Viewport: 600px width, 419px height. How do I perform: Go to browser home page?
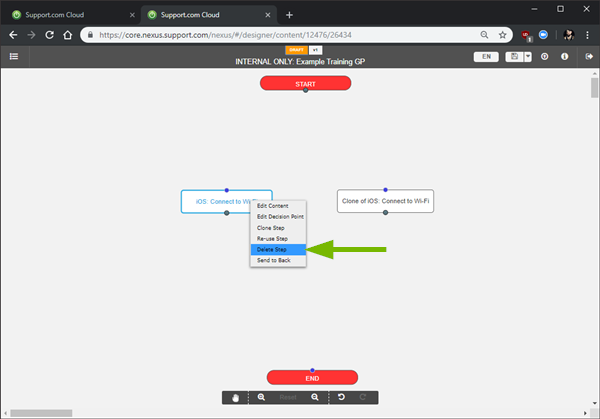click(x=68, y=35)
